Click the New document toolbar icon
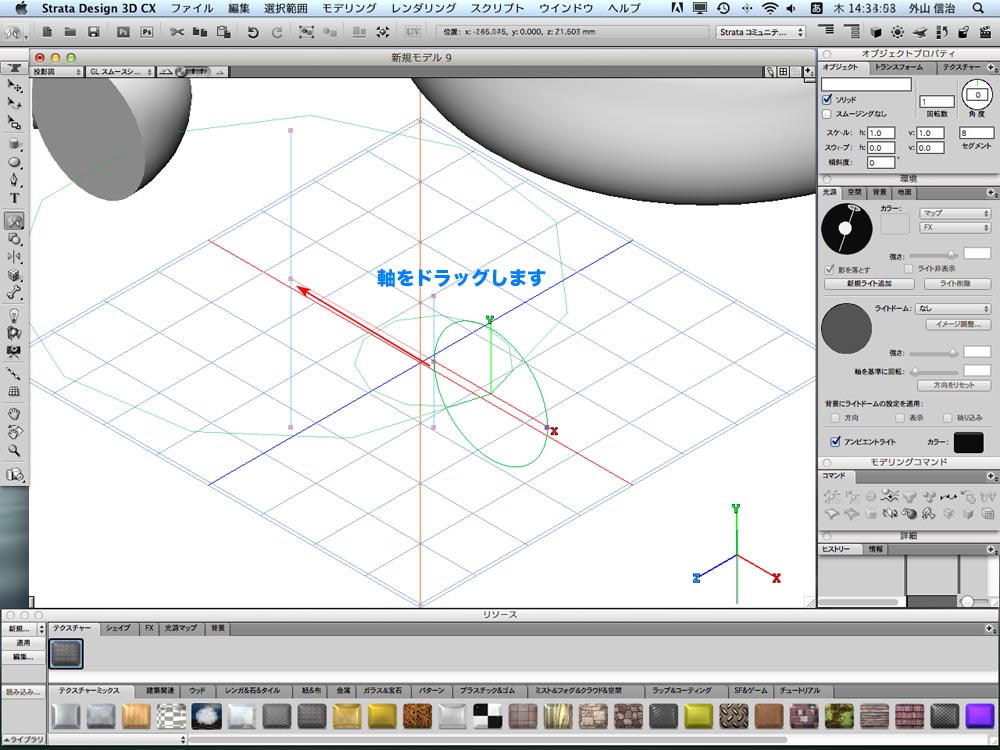The height and width of the screenshot is (750, 1000). click(x=47, y=32)
